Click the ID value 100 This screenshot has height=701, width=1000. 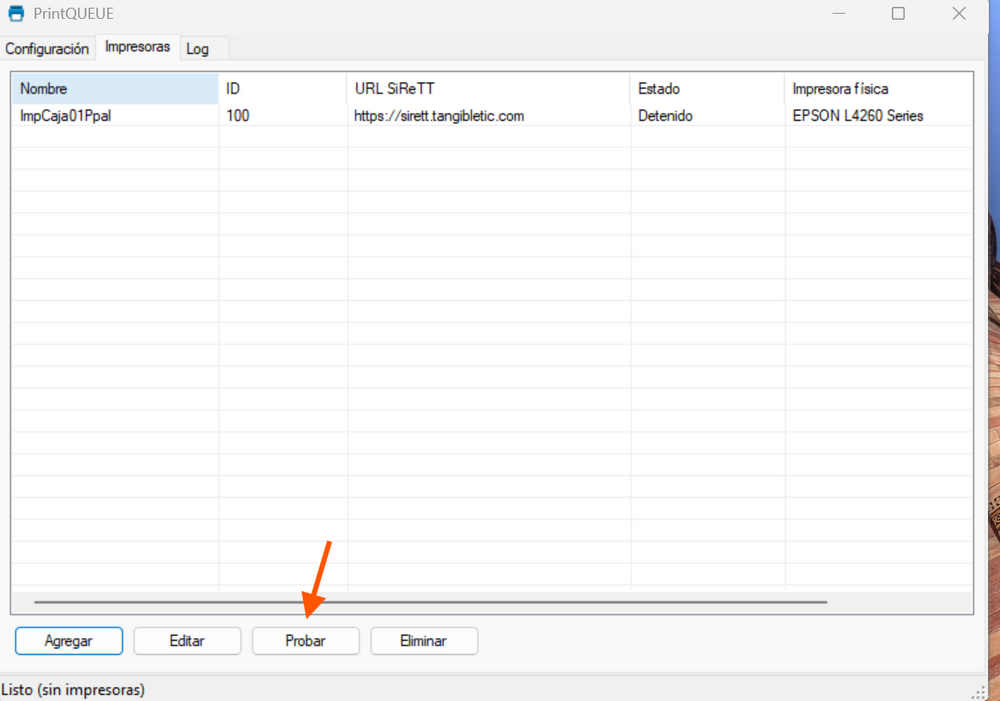pos(238,115)
